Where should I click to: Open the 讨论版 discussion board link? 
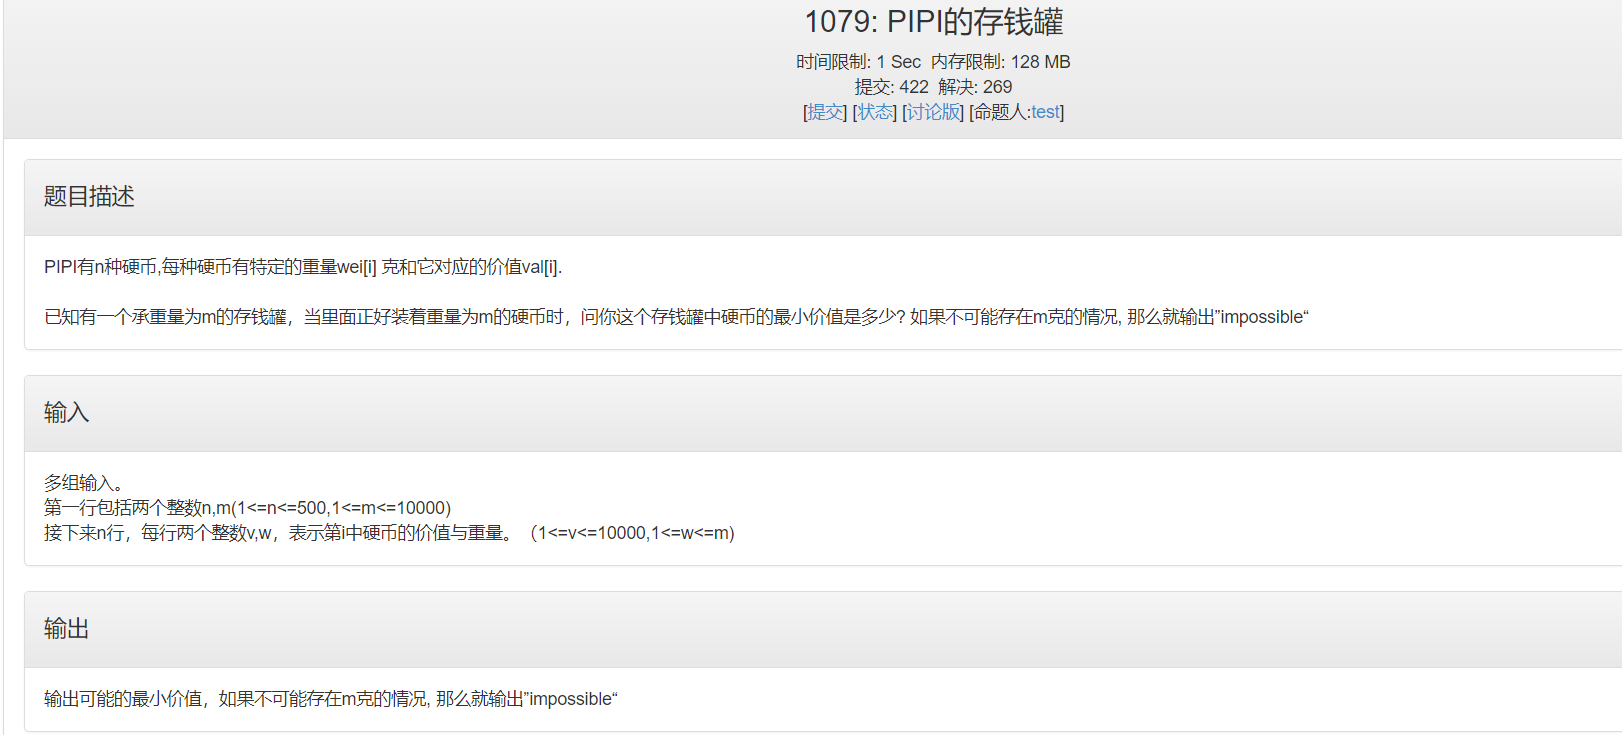pyautogui.click(x=933, y=112)
